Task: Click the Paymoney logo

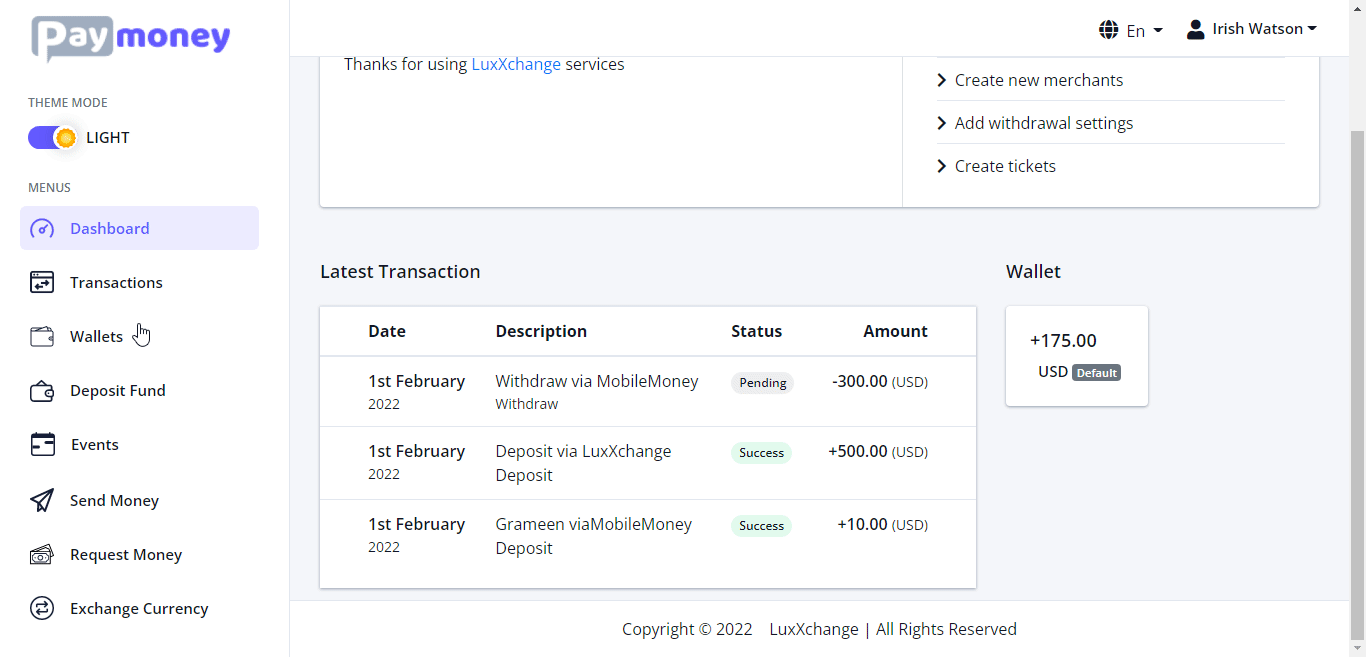Action: (x=131, y=38)
